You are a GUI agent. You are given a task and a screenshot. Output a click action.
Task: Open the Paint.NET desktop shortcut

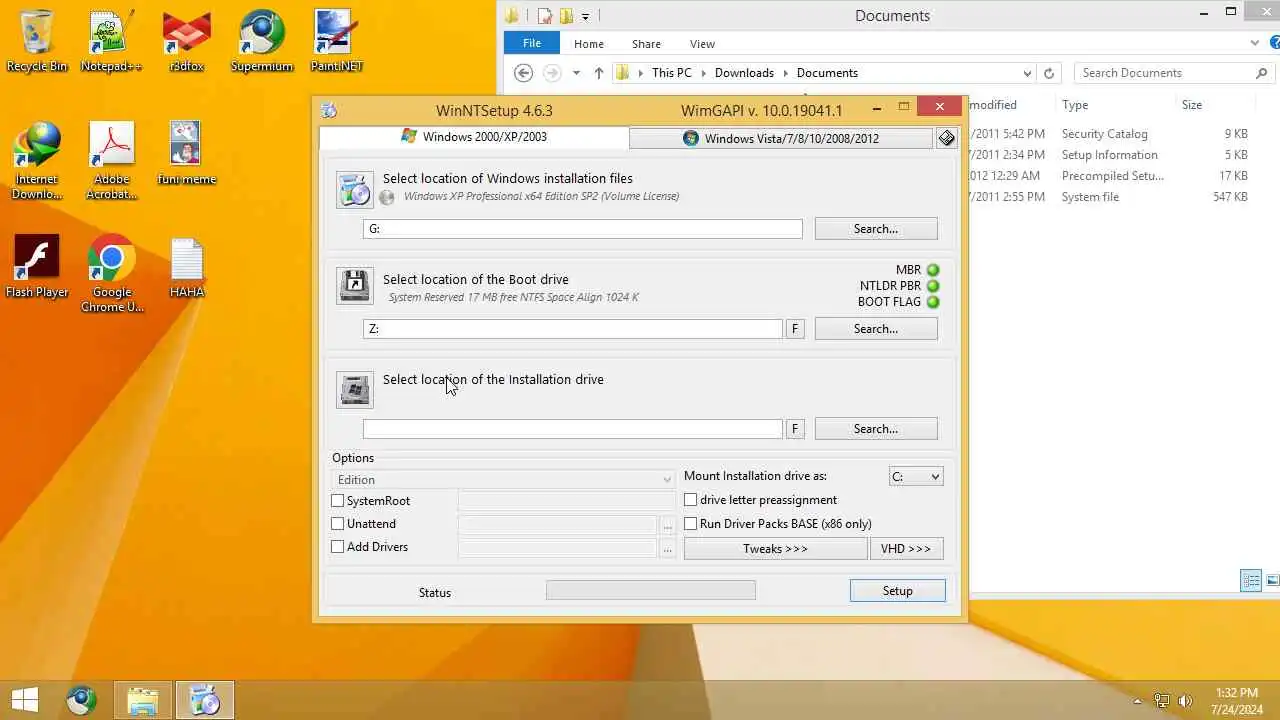tap(336, 41)
